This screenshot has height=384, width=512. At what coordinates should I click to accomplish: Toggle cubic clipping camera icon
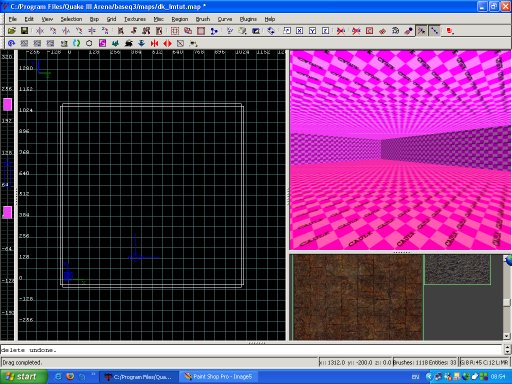click(256, 31)
